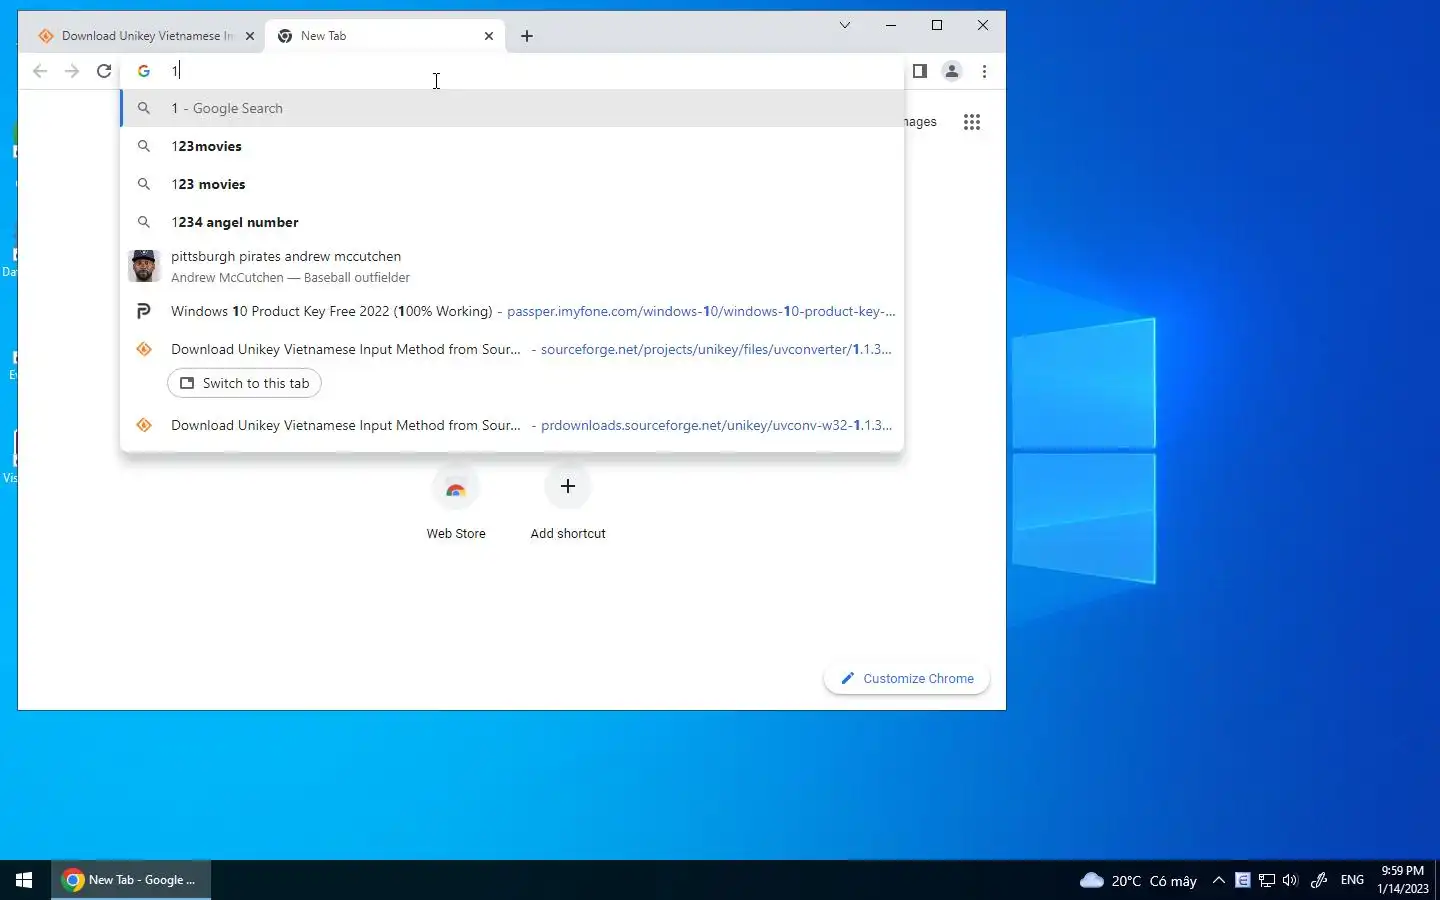Expand the tab search chevron

845,25
